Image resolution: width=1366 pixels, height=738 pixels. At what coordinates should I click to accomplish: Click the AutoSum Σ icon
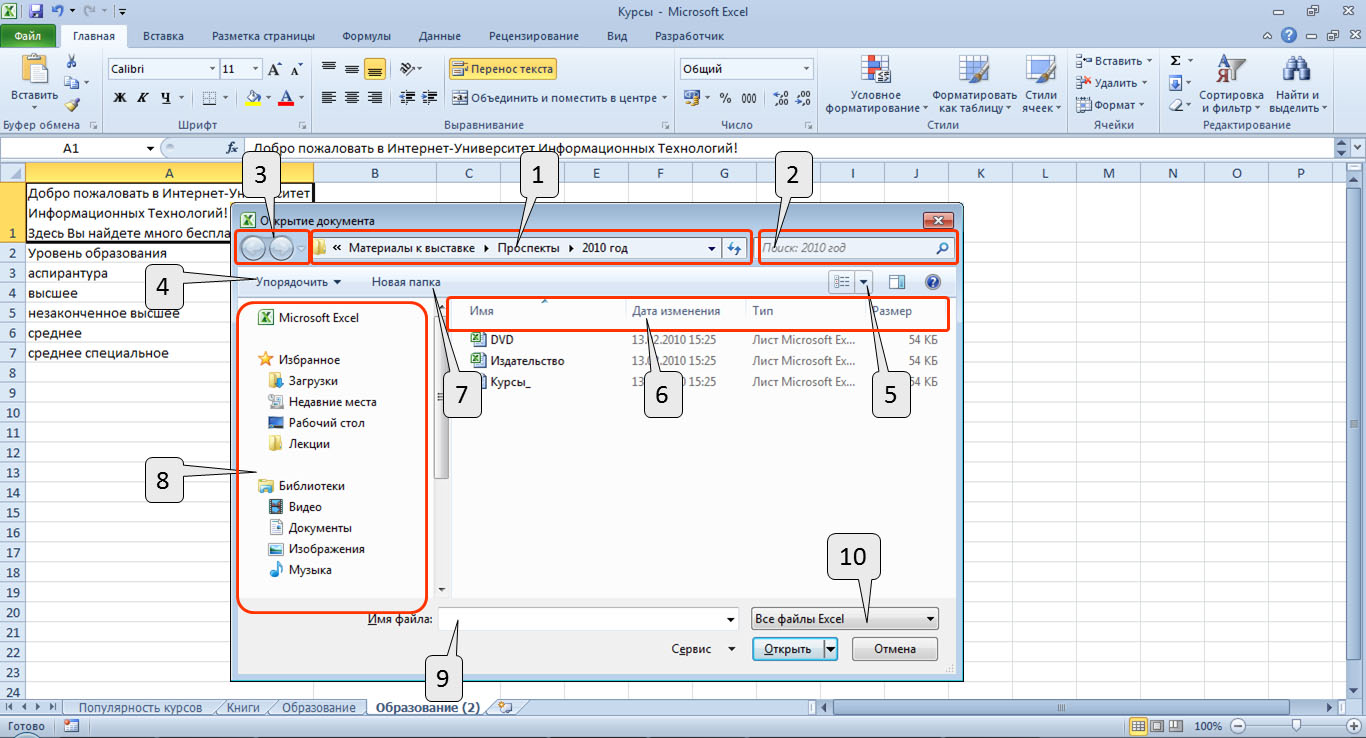[1175, 61]
